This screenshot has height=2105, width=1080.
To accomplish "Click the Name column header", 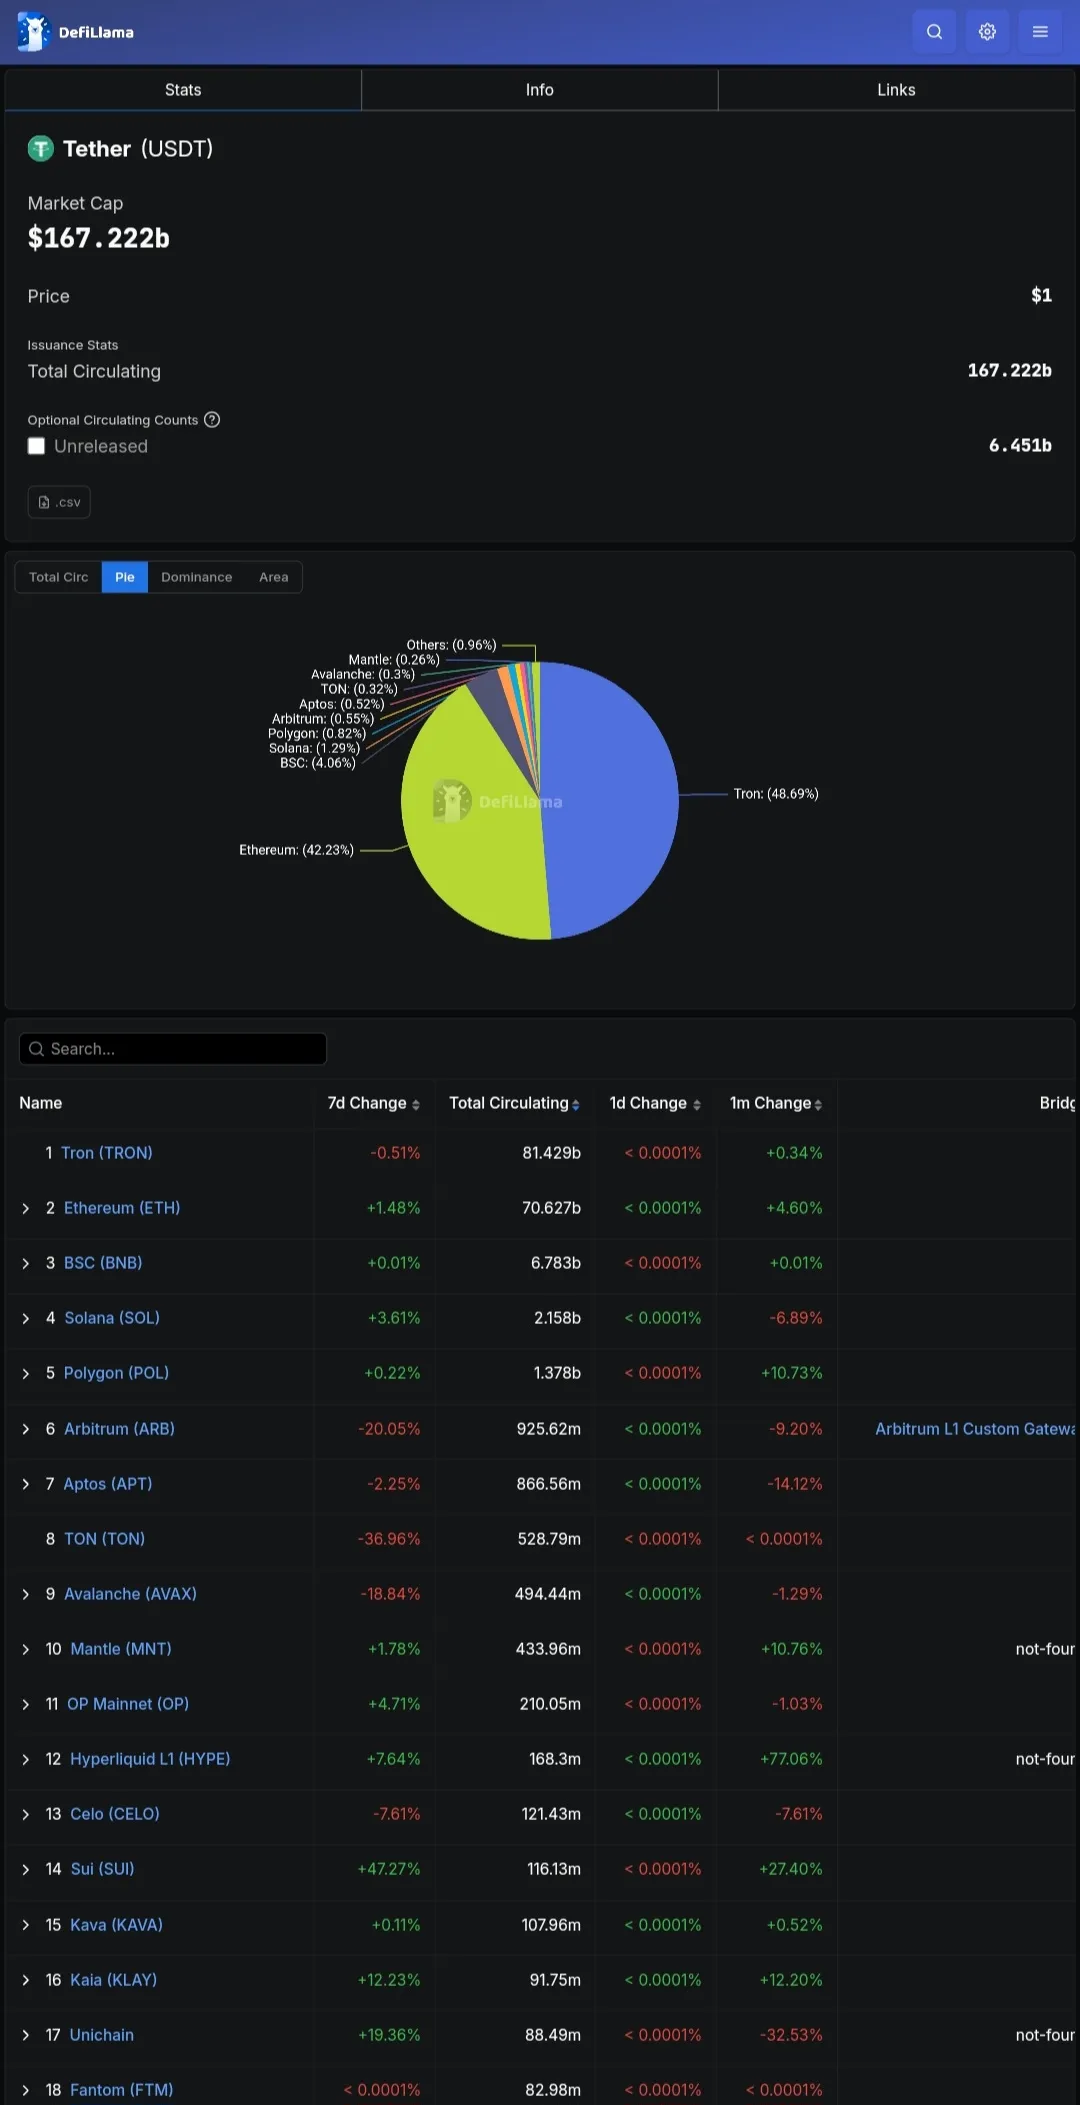I will [x=41, y=1103].
